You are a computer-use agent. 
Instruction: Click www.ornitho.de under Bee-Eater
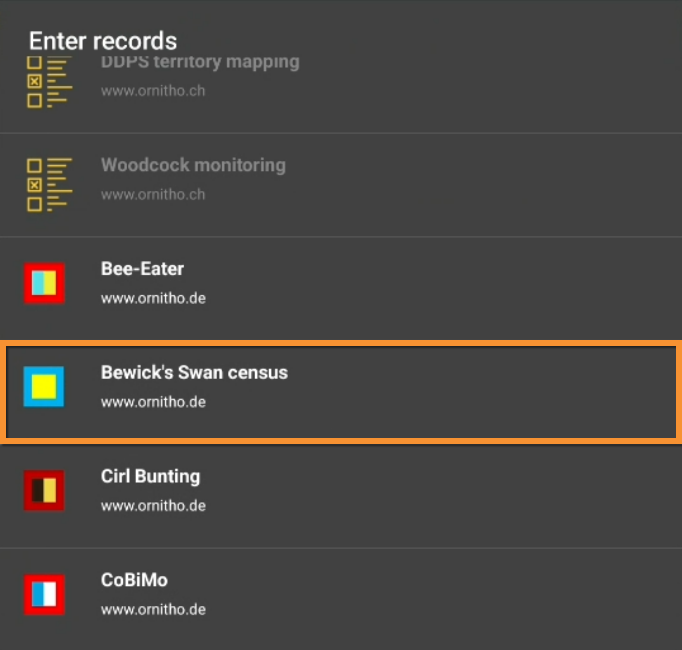pos(153,298)
